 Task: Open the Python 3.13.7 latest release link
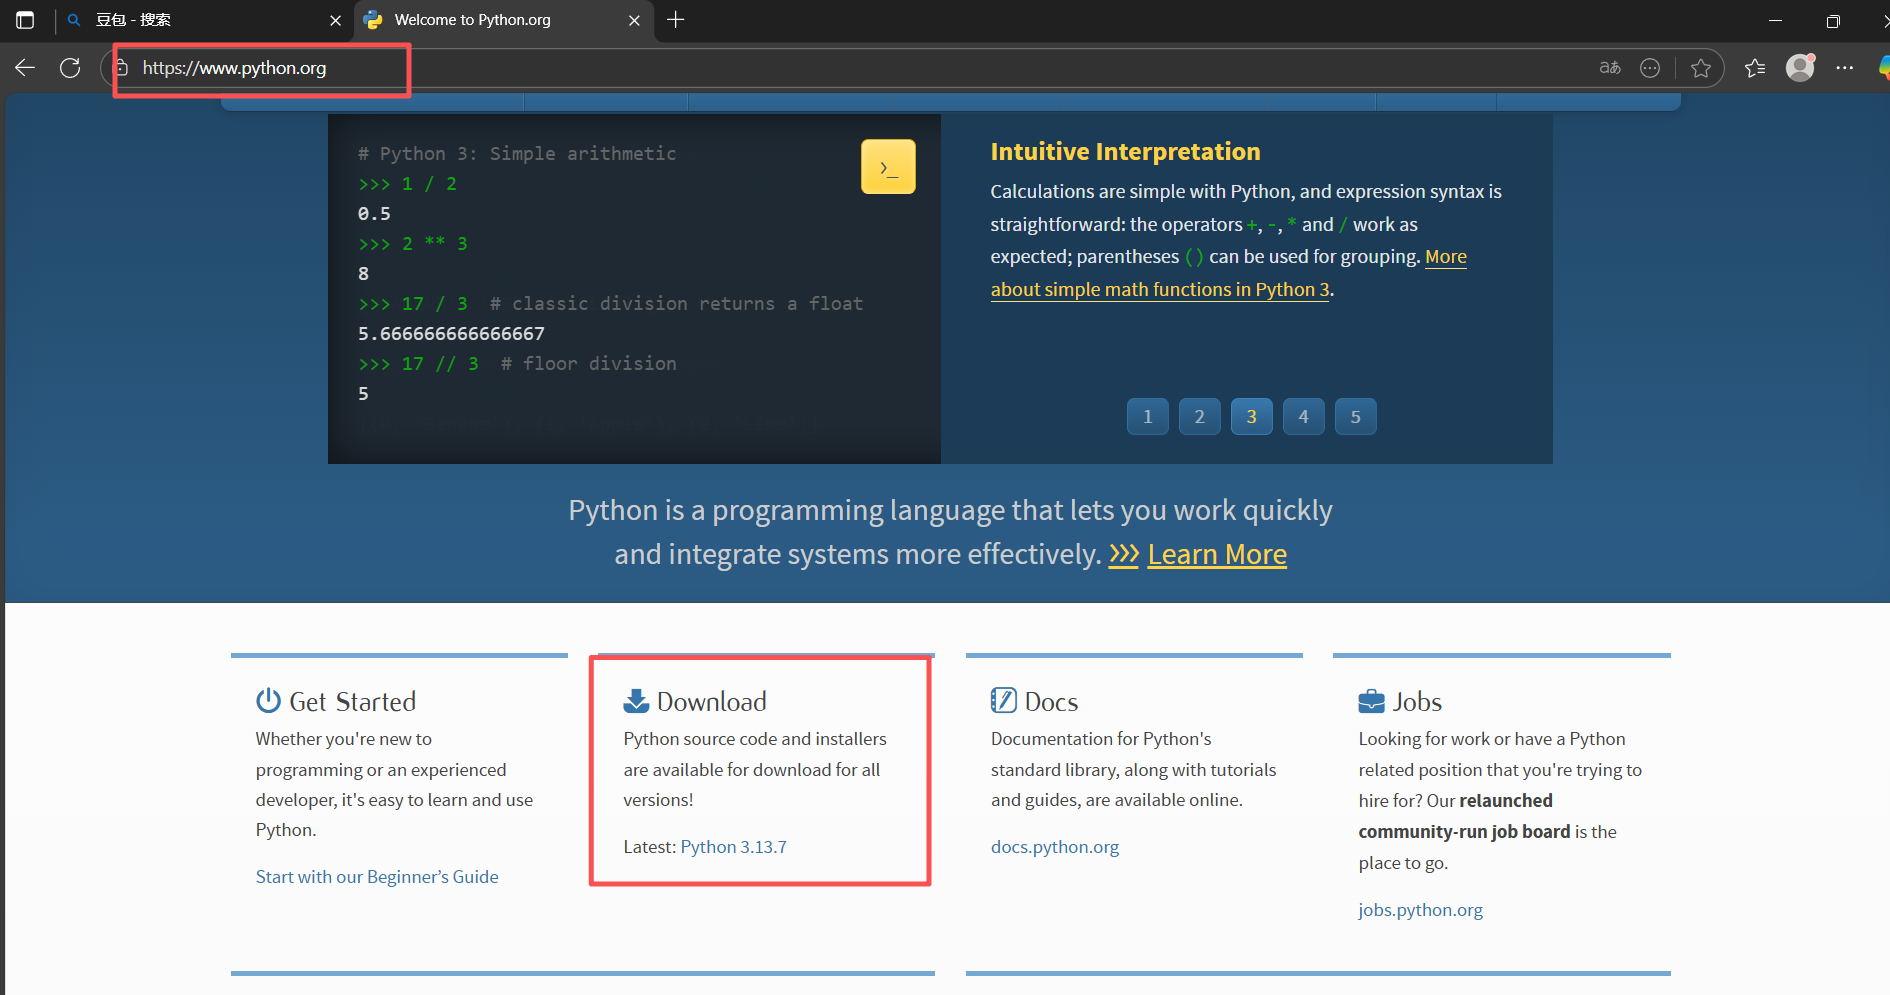(734, 847)
